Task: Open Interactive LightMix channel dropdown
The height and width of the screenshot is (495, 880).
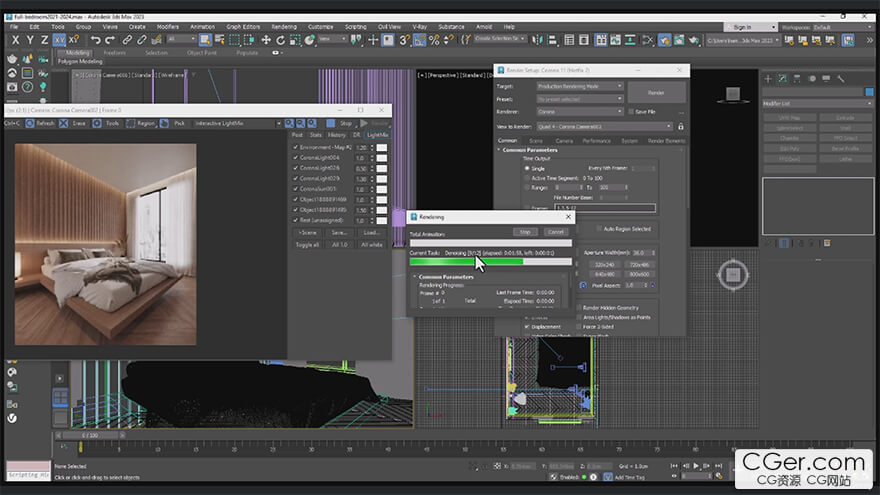Action: click(237, 123)
